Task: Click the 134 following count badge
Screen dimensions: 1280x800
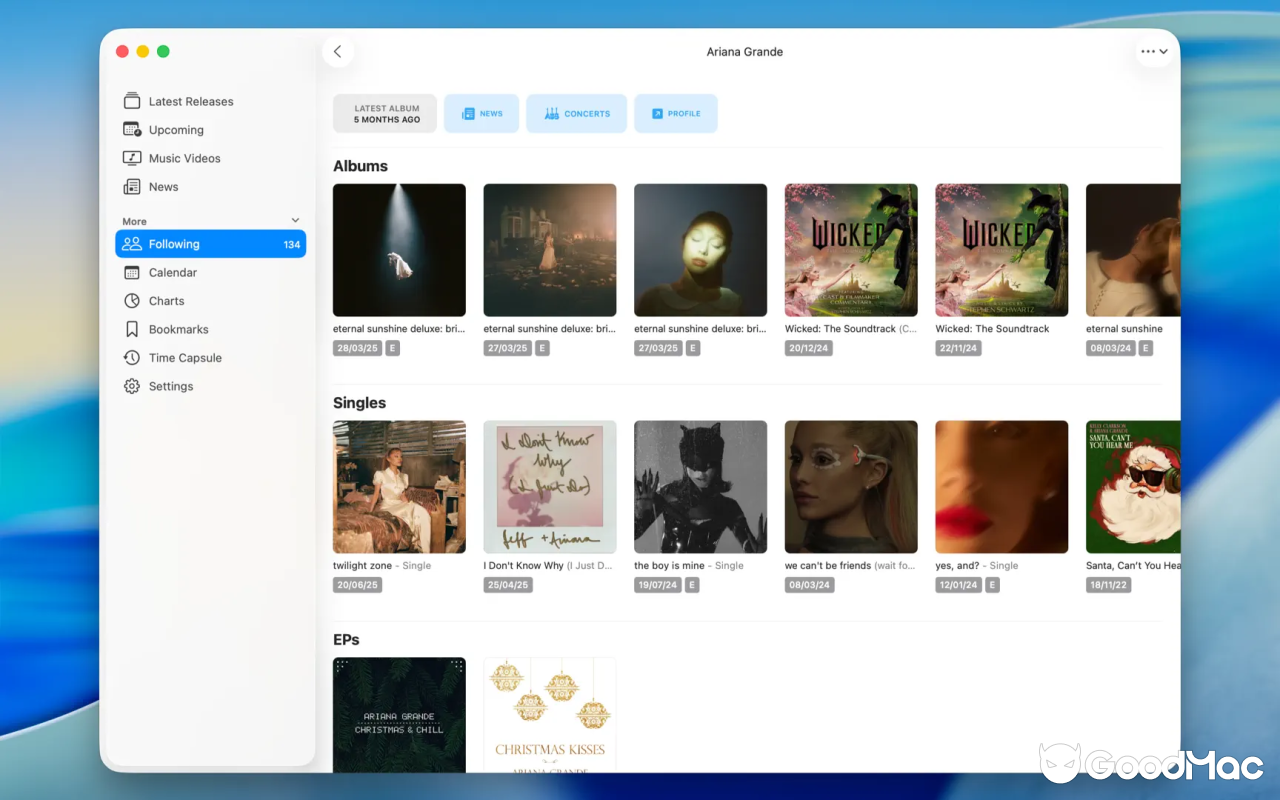Action: [292, 244]
